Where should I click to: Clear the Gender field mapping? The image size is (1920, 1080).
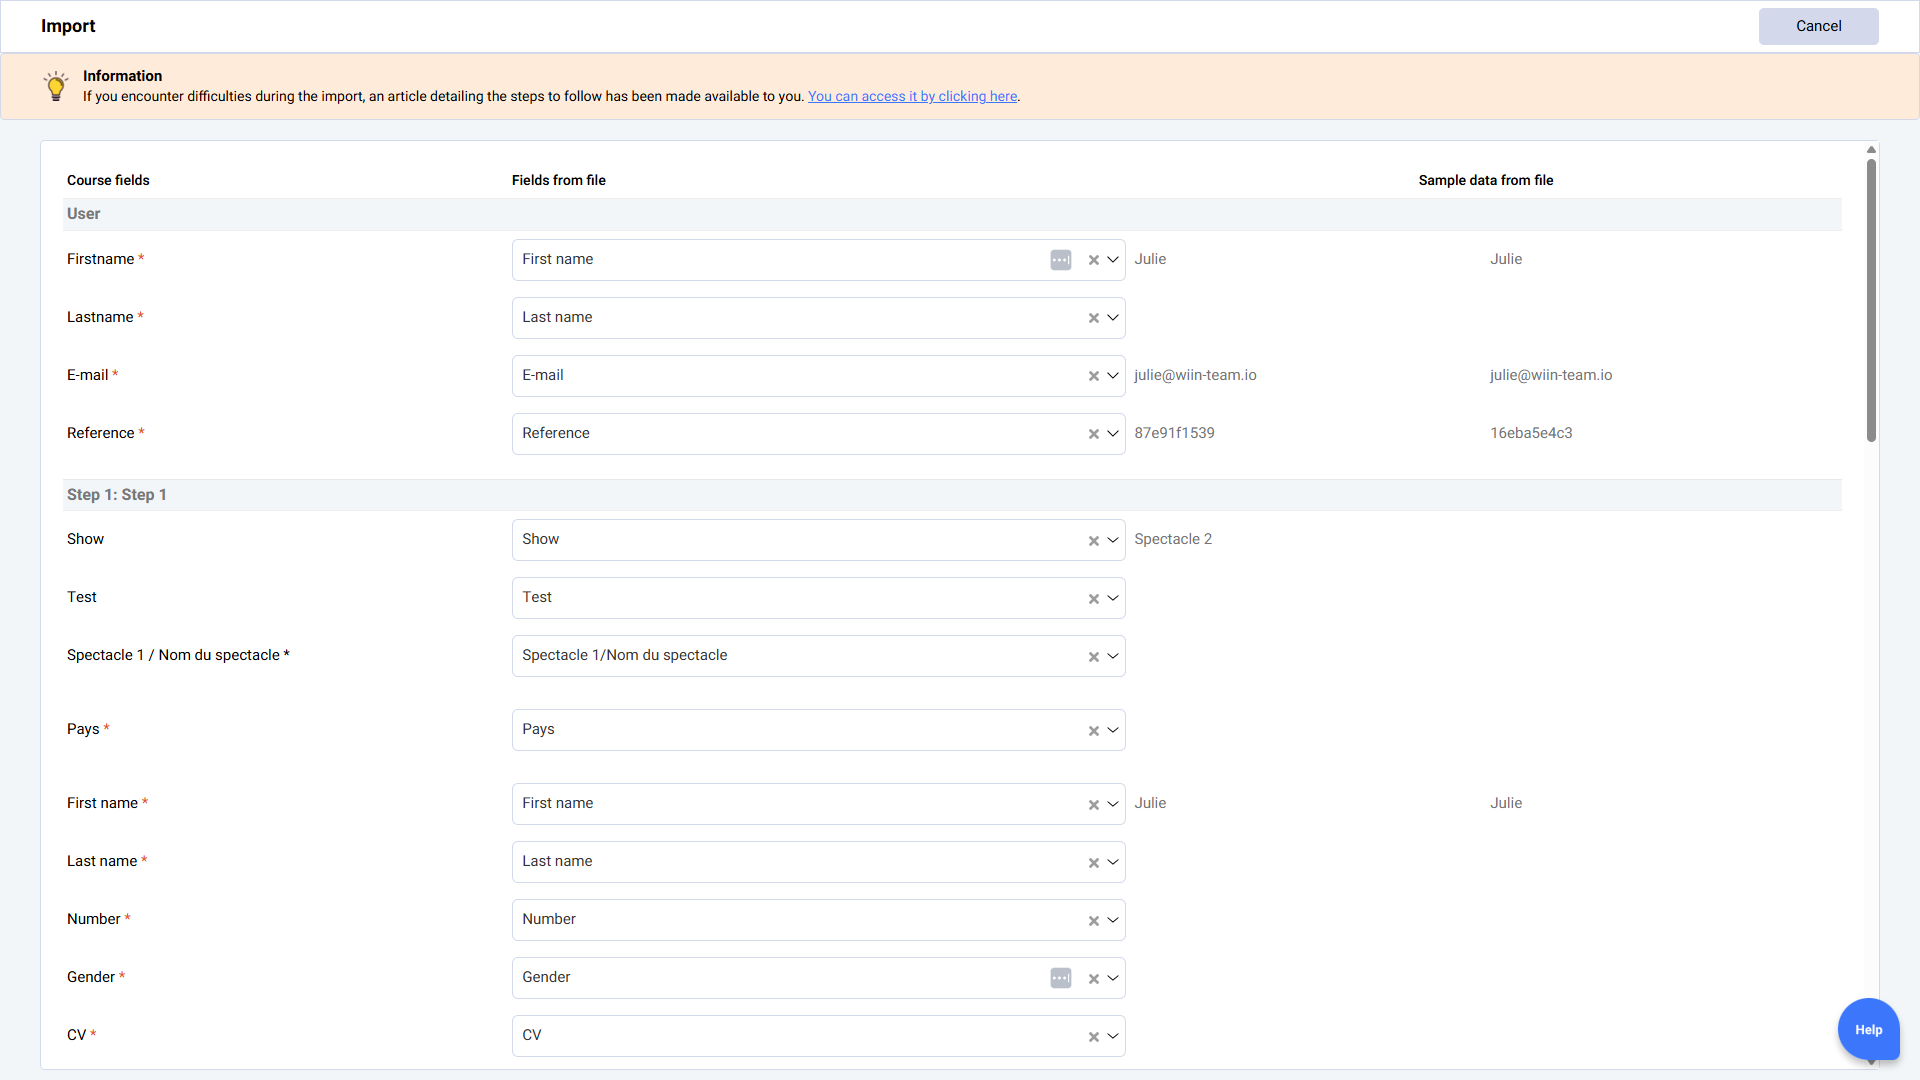pos(1093,978)
